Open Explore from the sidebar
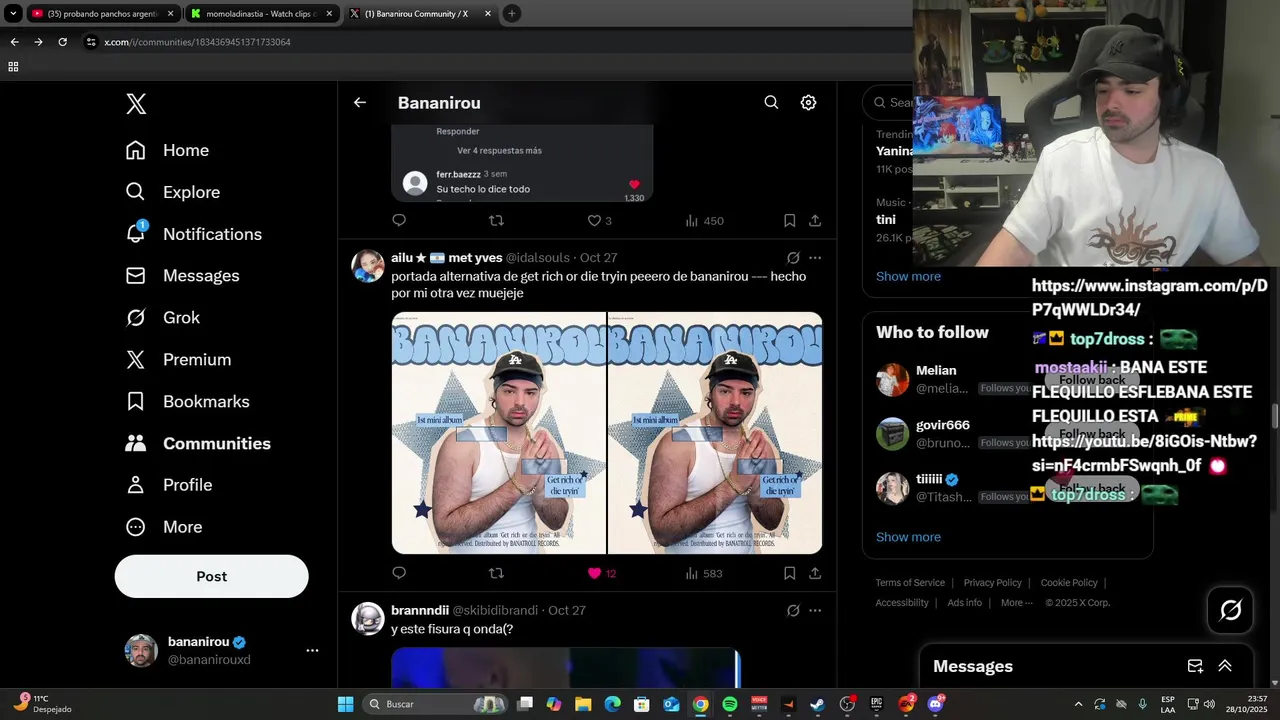1280x720 pixels. 172,192
